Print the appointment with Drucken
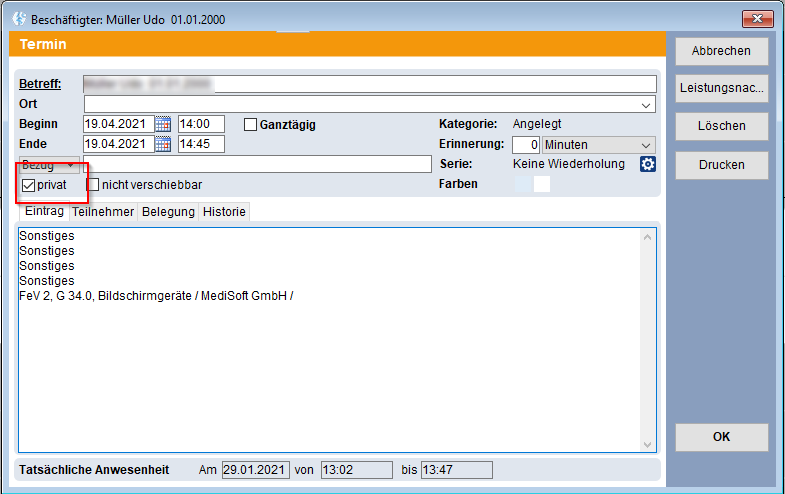 [721, 165]
